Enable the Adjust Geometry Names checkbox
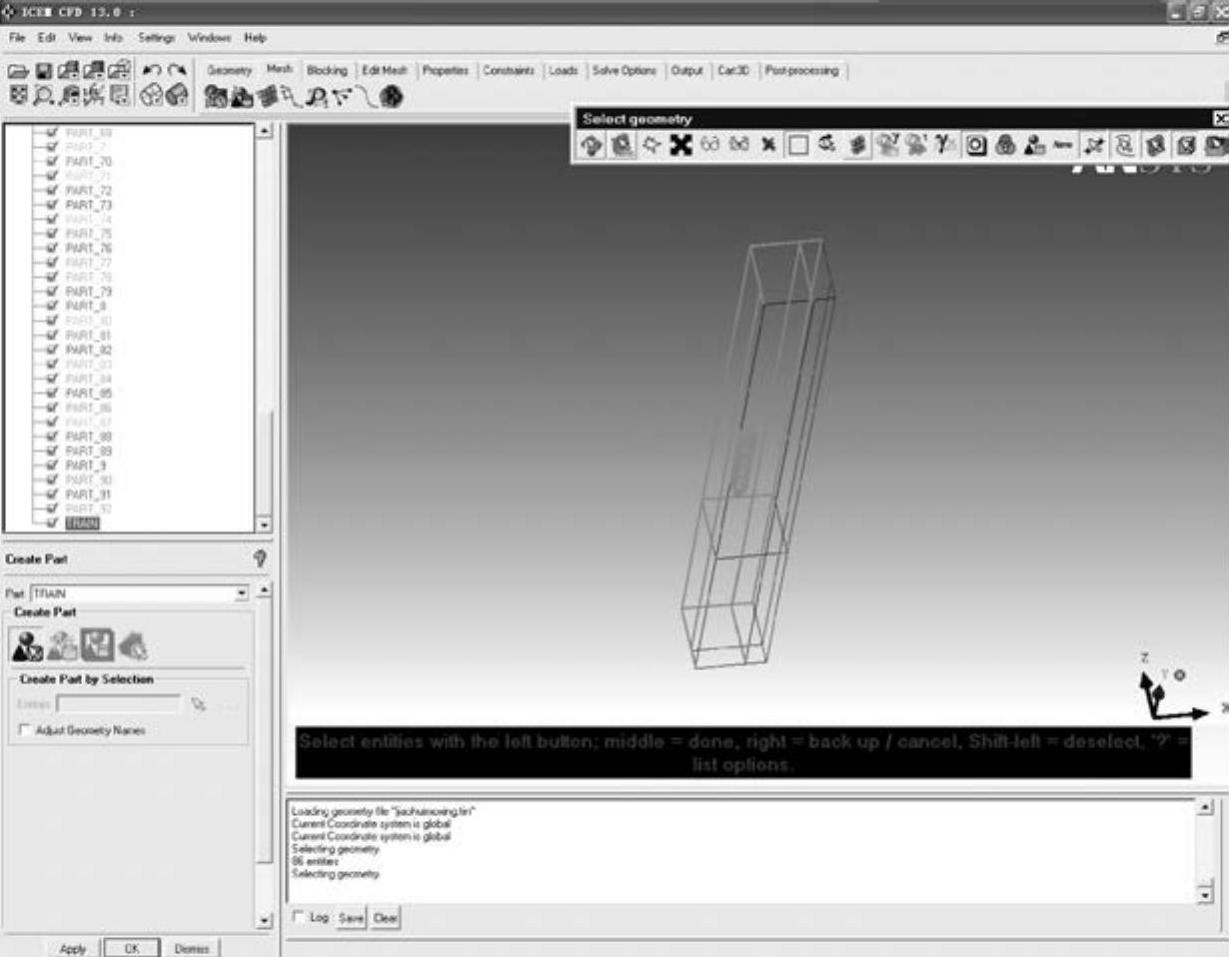Image resolution: width=1229 pixels, height=957 pixels. tap(24, 731)
